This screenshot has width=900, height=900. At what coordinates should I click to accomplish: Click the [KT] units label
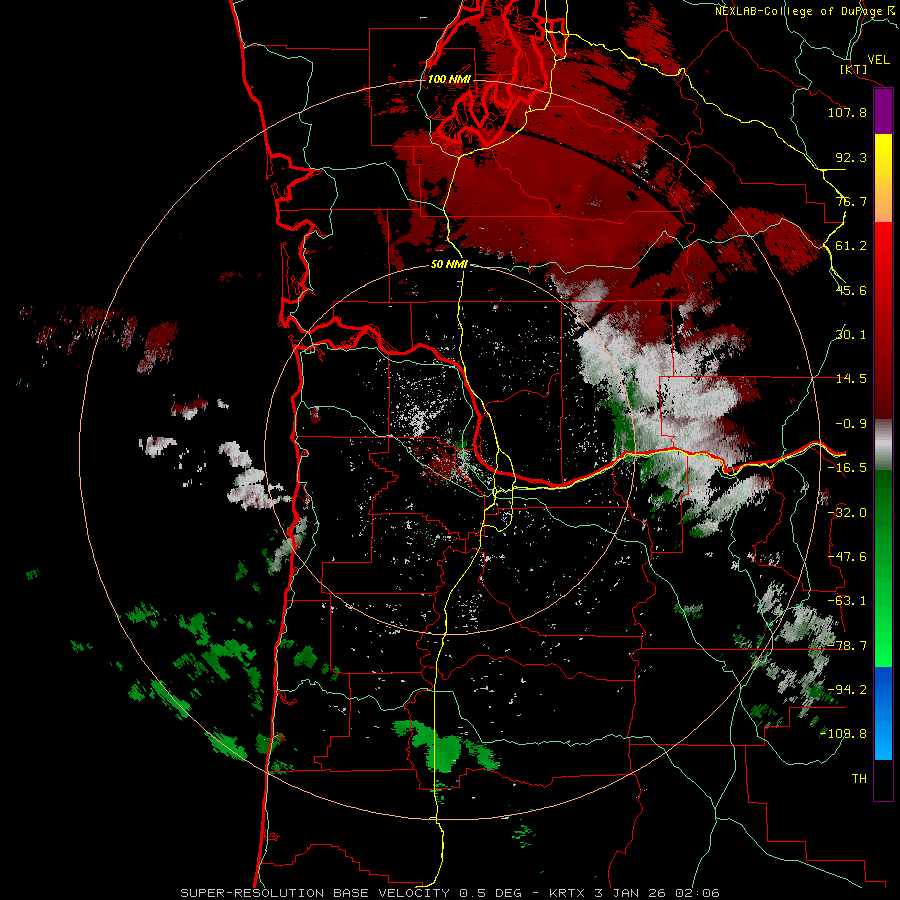(x=854, y=69)
